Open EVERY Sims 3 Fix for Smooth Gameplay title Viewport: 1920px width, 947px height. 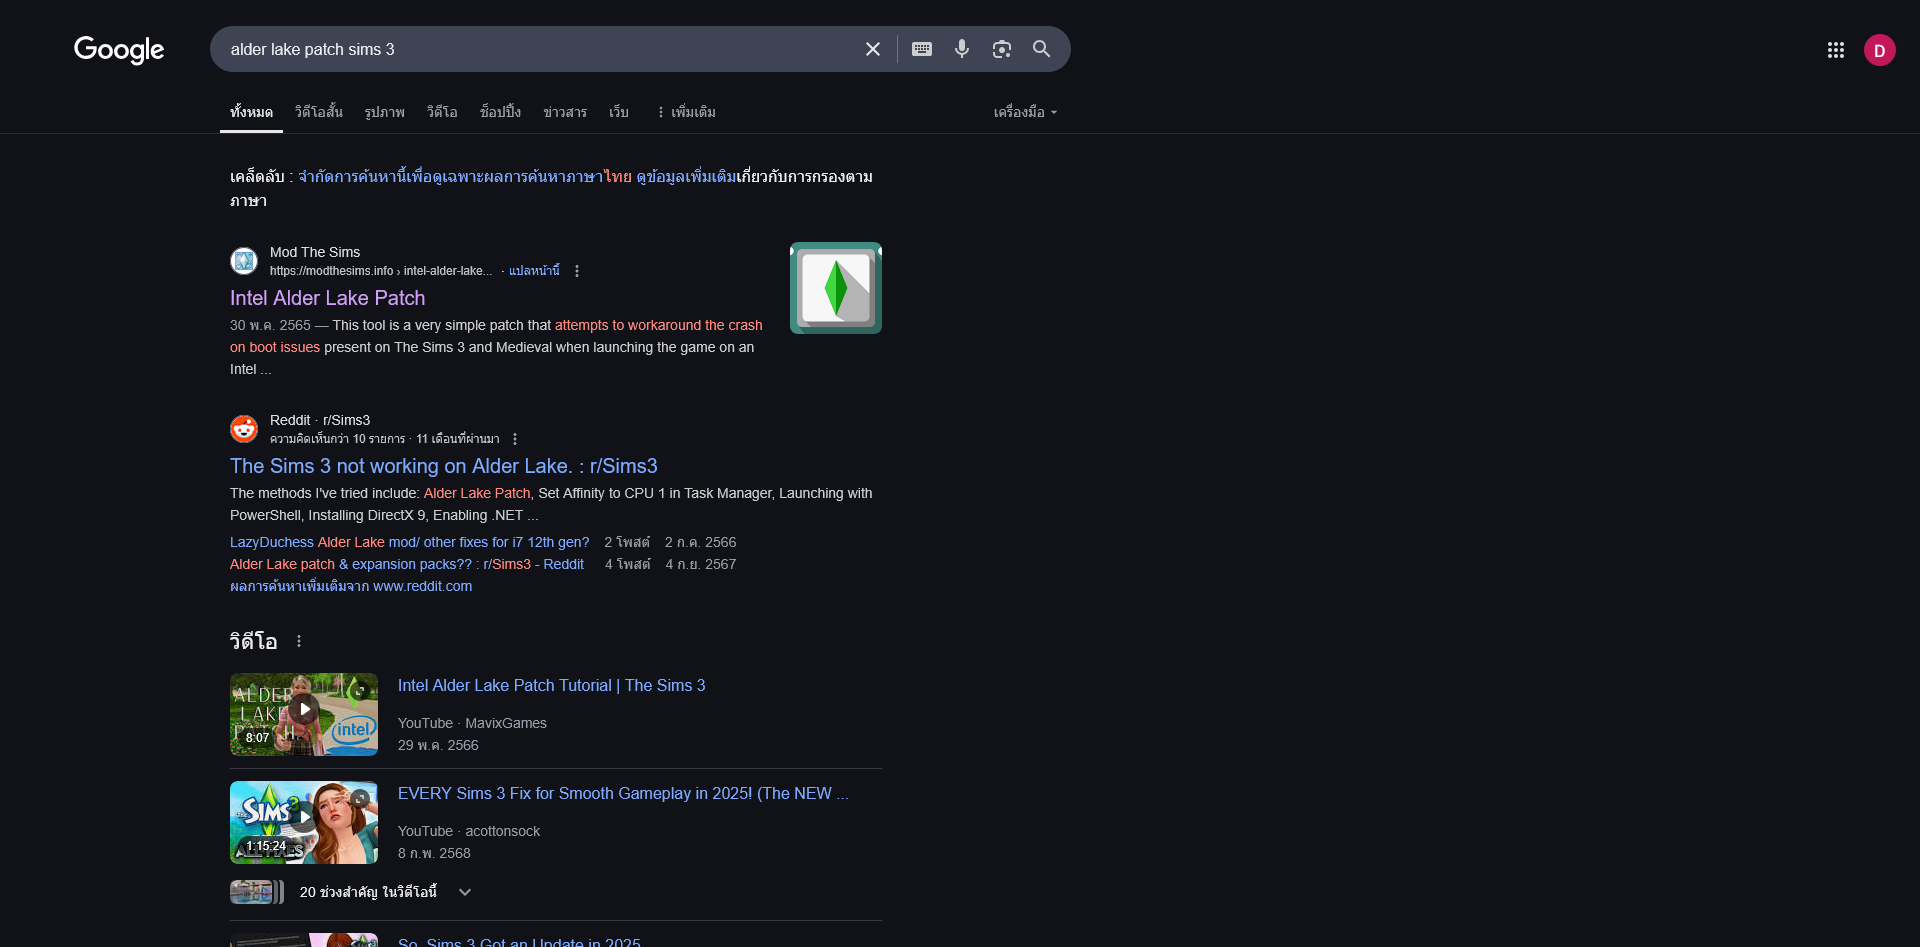pyautogui.click(x=623, y=793)
